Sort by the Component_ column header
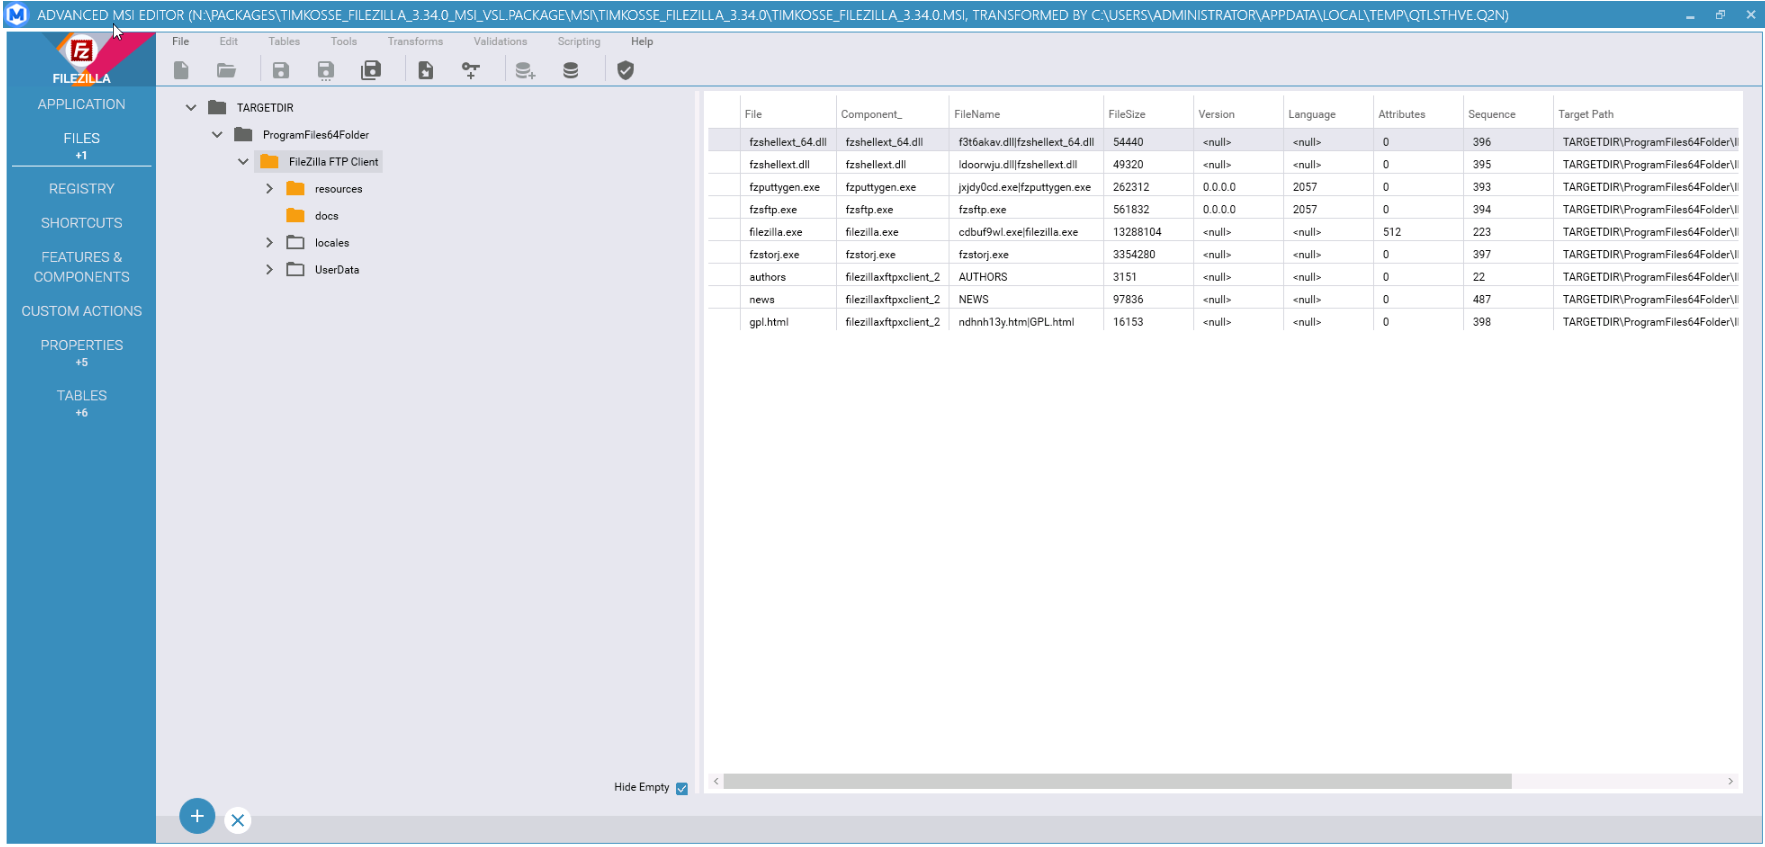 (x=892, y=114)
